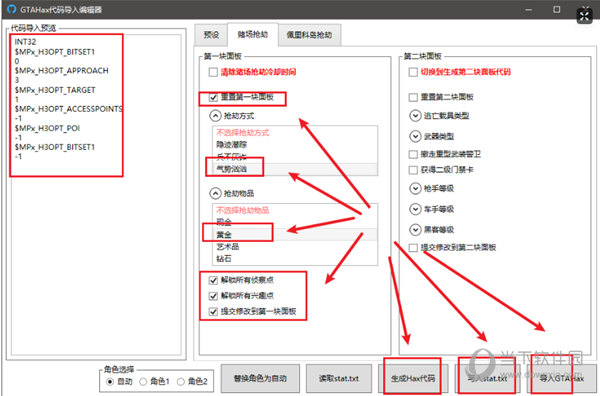Screen dimensions: 600x396
Task: Select 不选择抢劫物品 in target list
Action: coord(295,210)
